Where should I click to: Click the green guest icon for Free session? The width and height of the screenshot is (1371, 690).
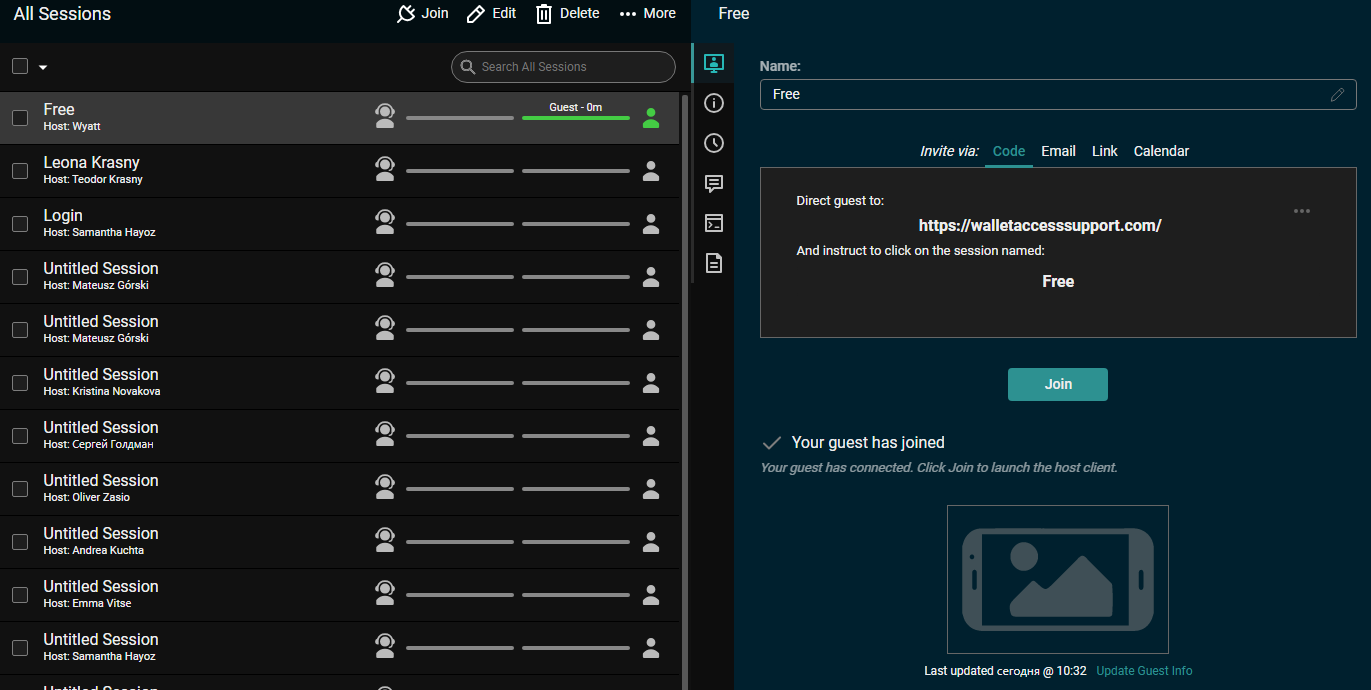[x=651, y=118]
